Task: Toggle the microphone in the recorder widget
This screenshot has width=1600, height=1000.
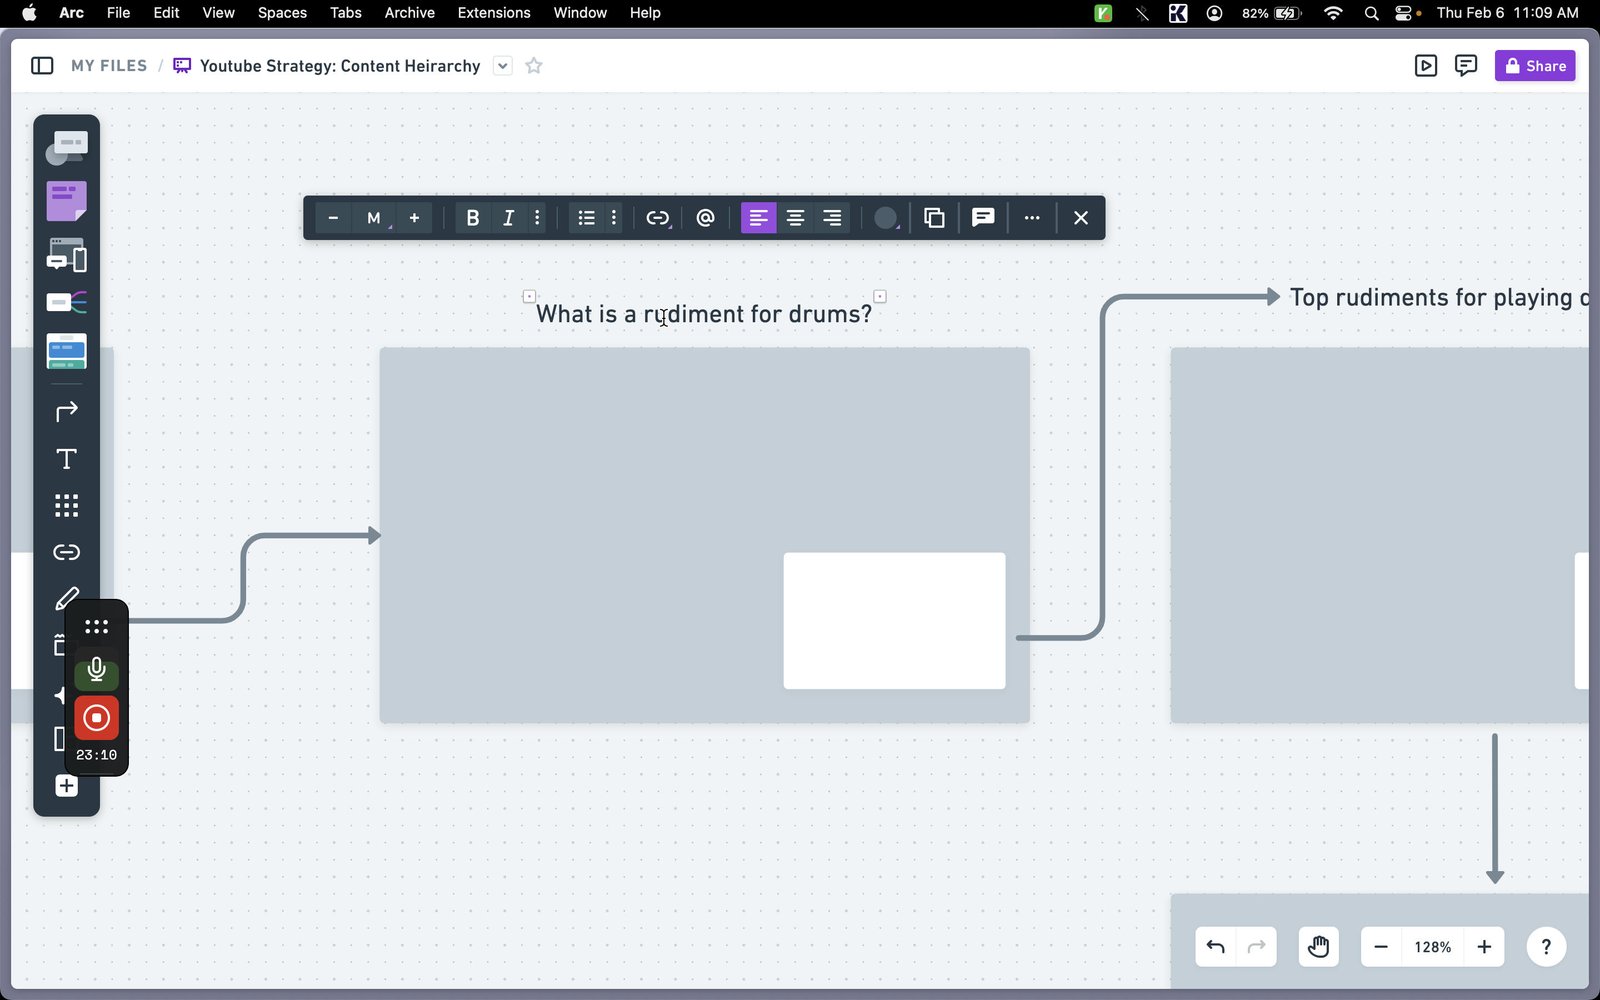Action: point(96,670)
